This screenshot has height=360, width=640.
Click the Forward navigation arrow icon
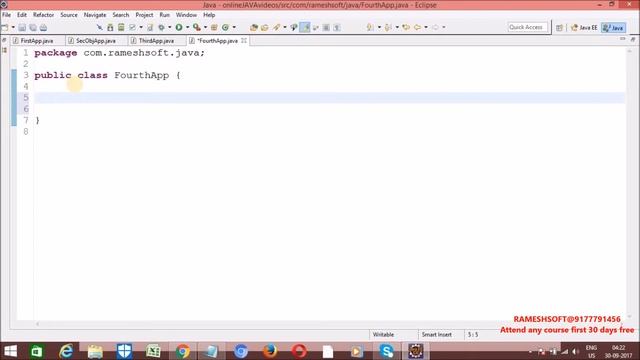coord(435,27)
